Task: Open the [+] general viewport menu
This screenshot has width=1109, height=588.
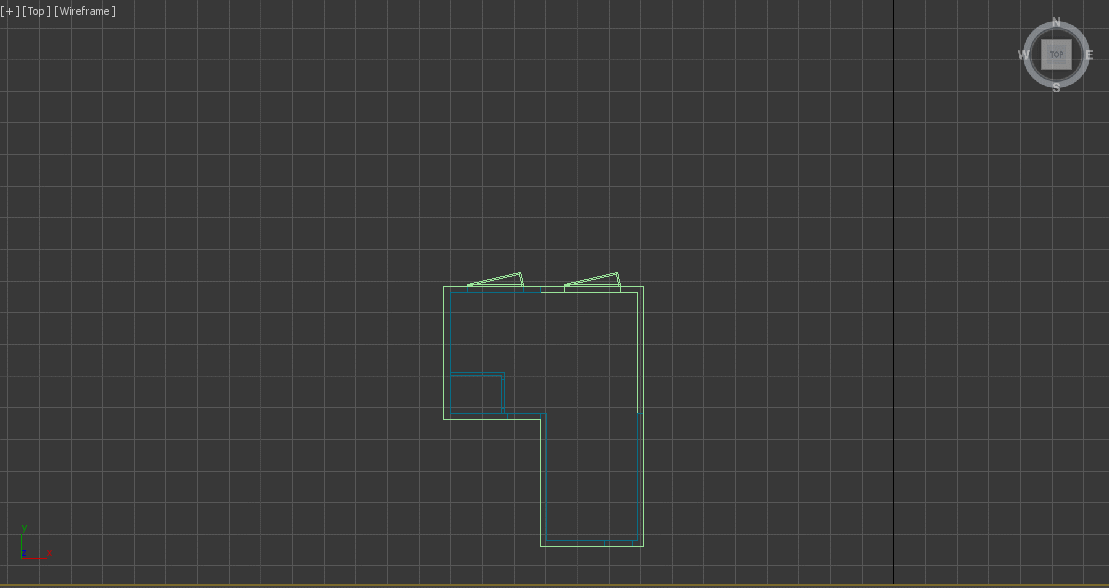Action: coord(10,12)
